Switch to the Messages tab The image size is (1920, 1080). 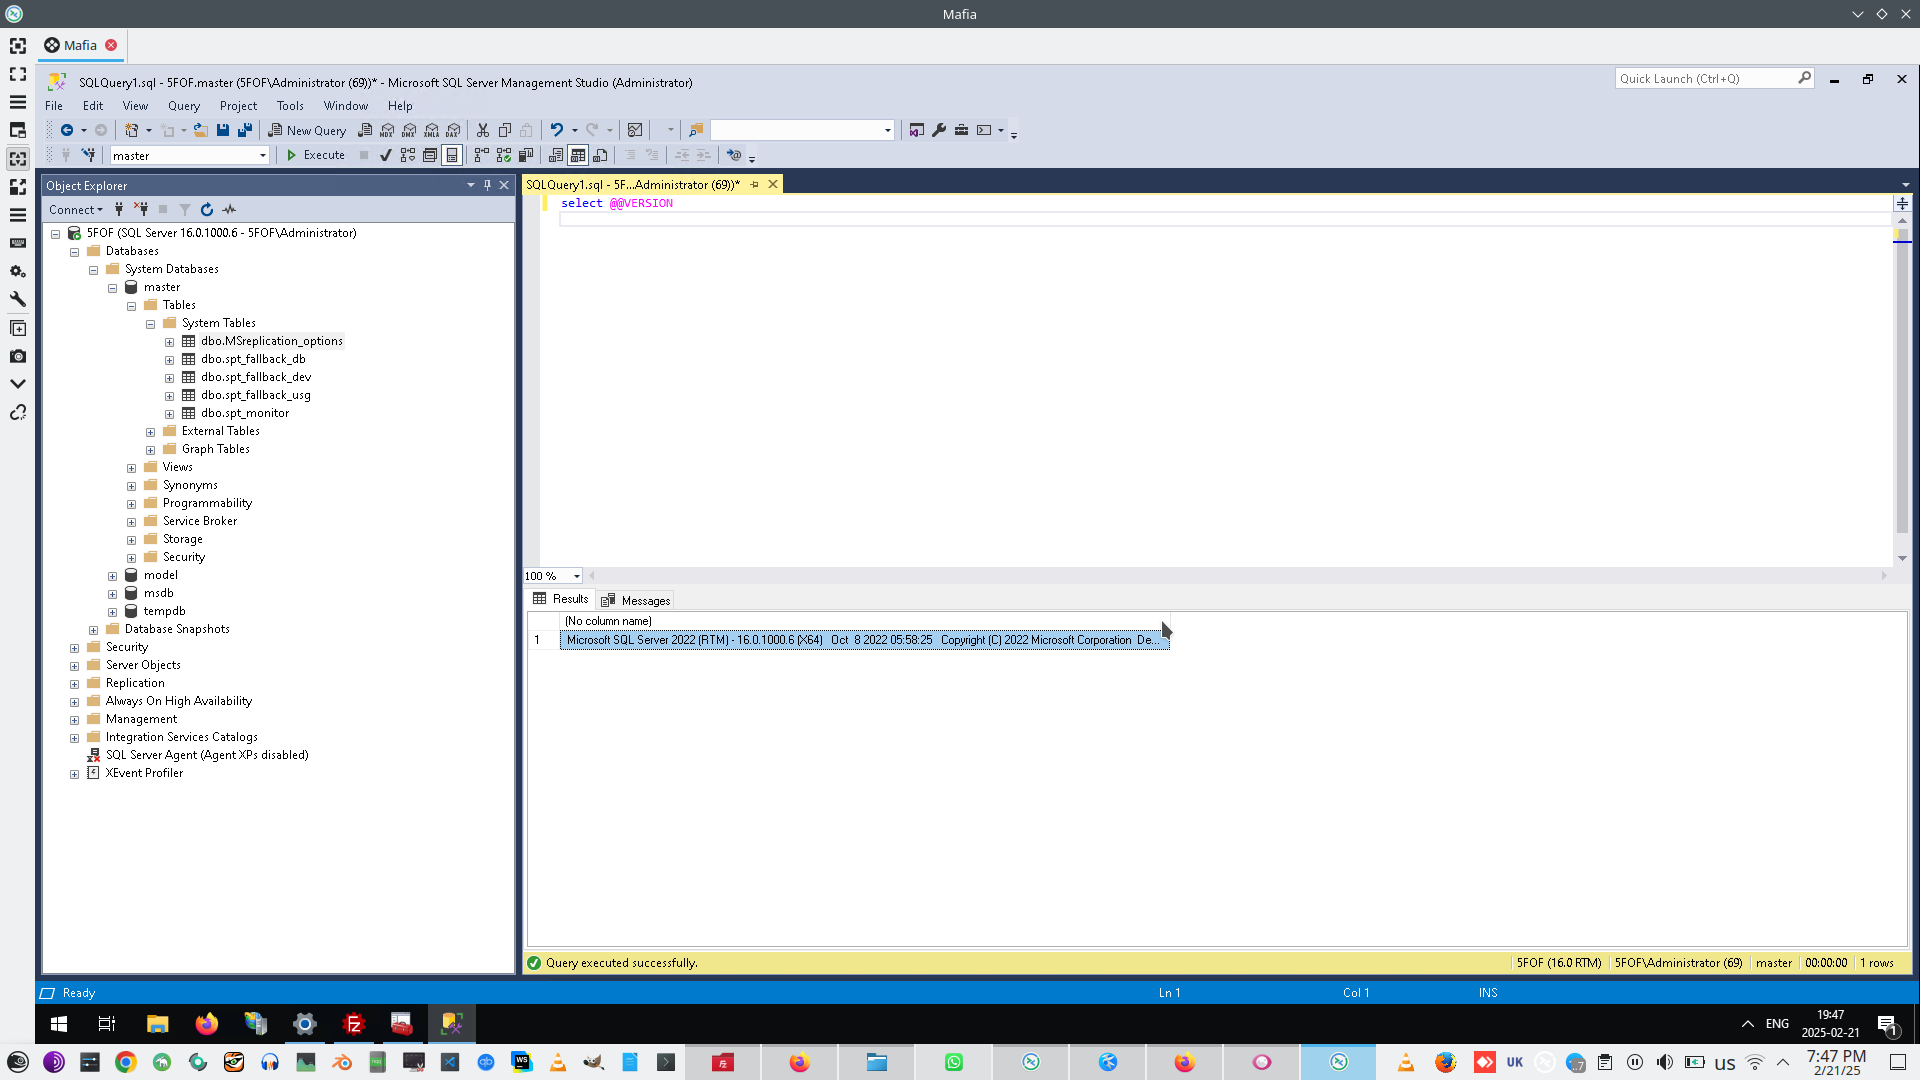pyautogui.click(x=637, y=601)
